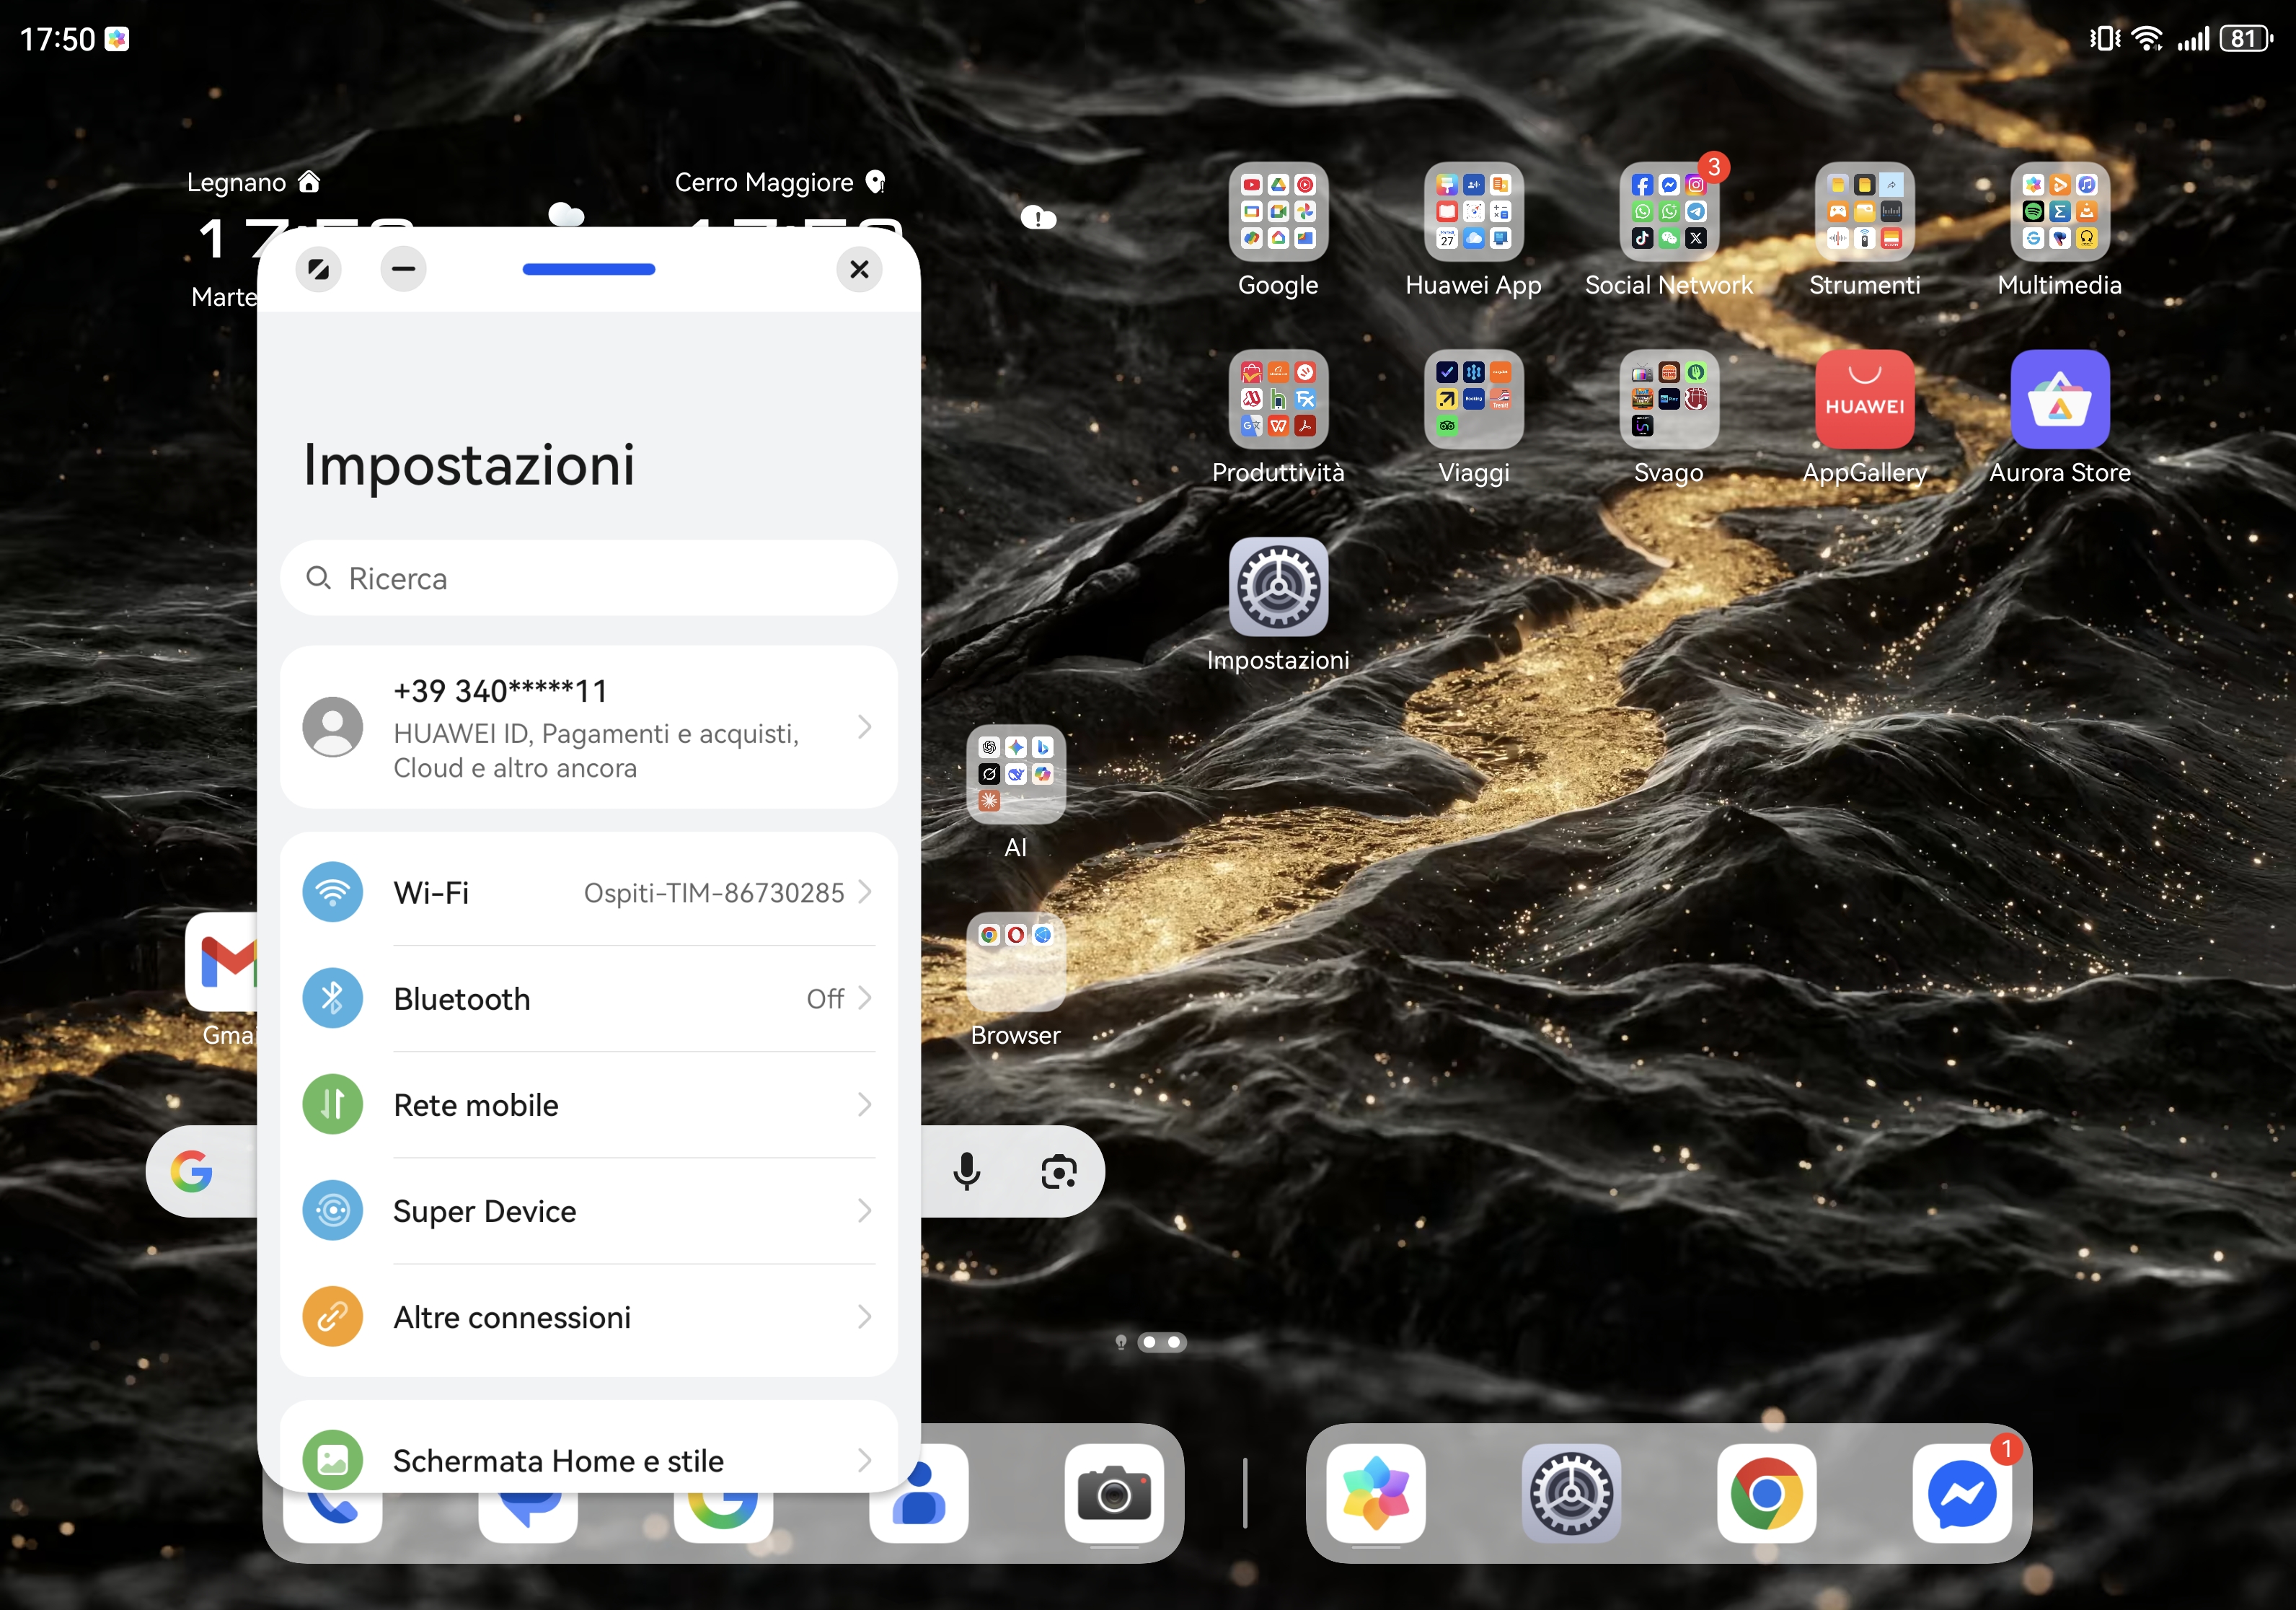2296x1610 pixels.
Task: Open Google Lens camera search
Action: click(1058, 1171)
